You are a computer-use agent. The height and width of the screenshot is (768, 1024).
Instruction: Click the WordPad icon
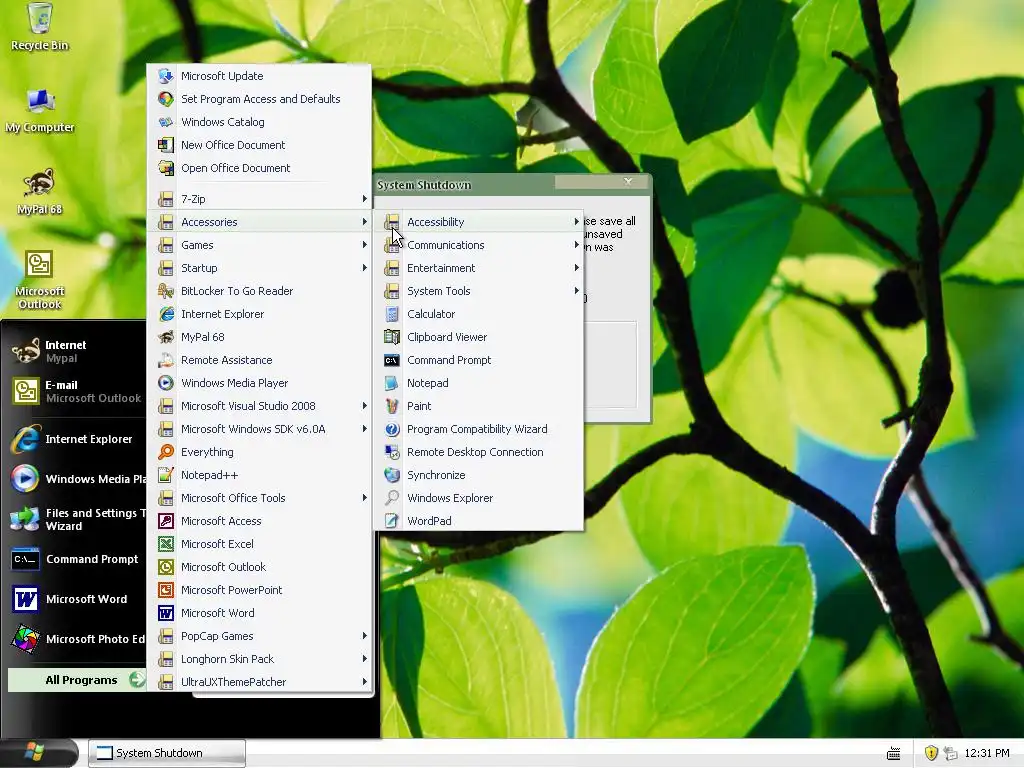point(392,521)
